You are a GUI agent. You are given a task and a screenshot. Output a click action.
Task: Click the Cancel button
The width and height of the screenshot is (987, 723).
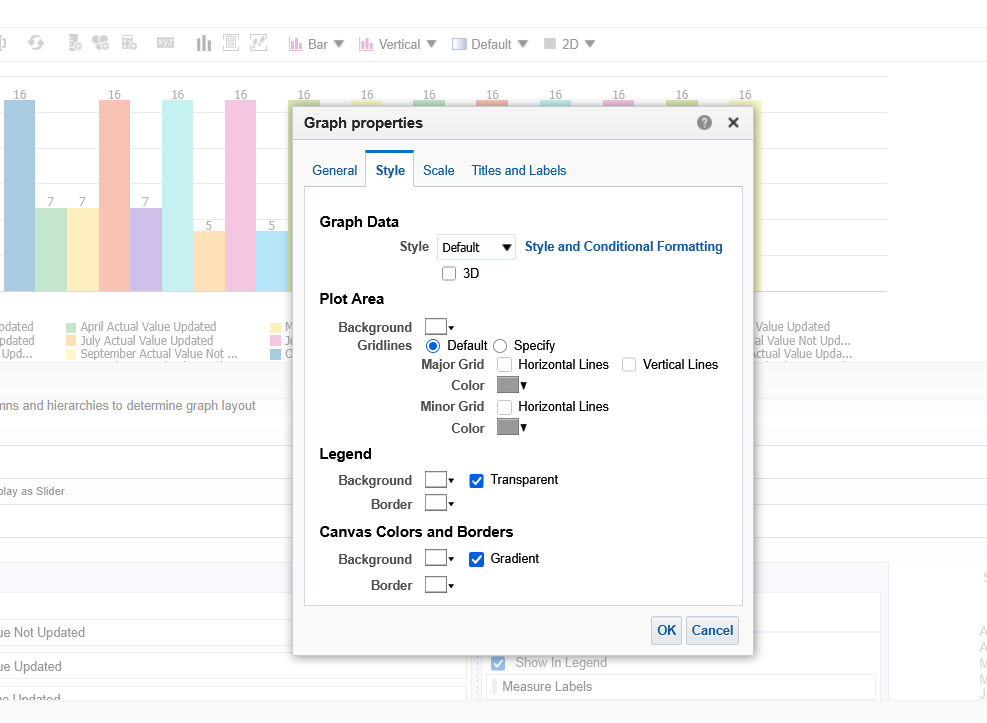712,631
